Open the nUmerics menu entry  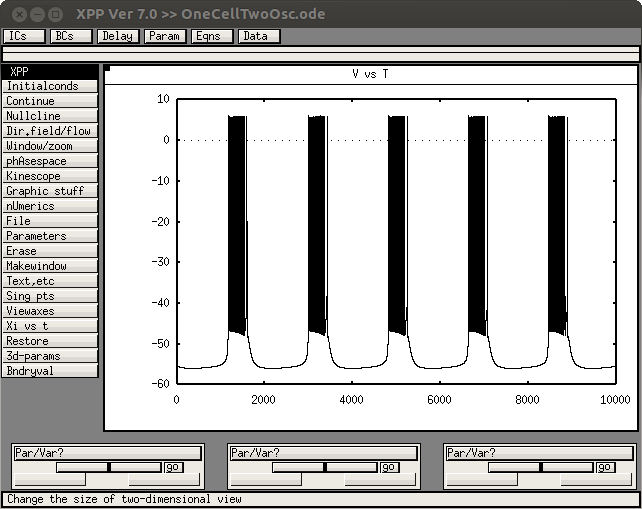tap(50, 206)
